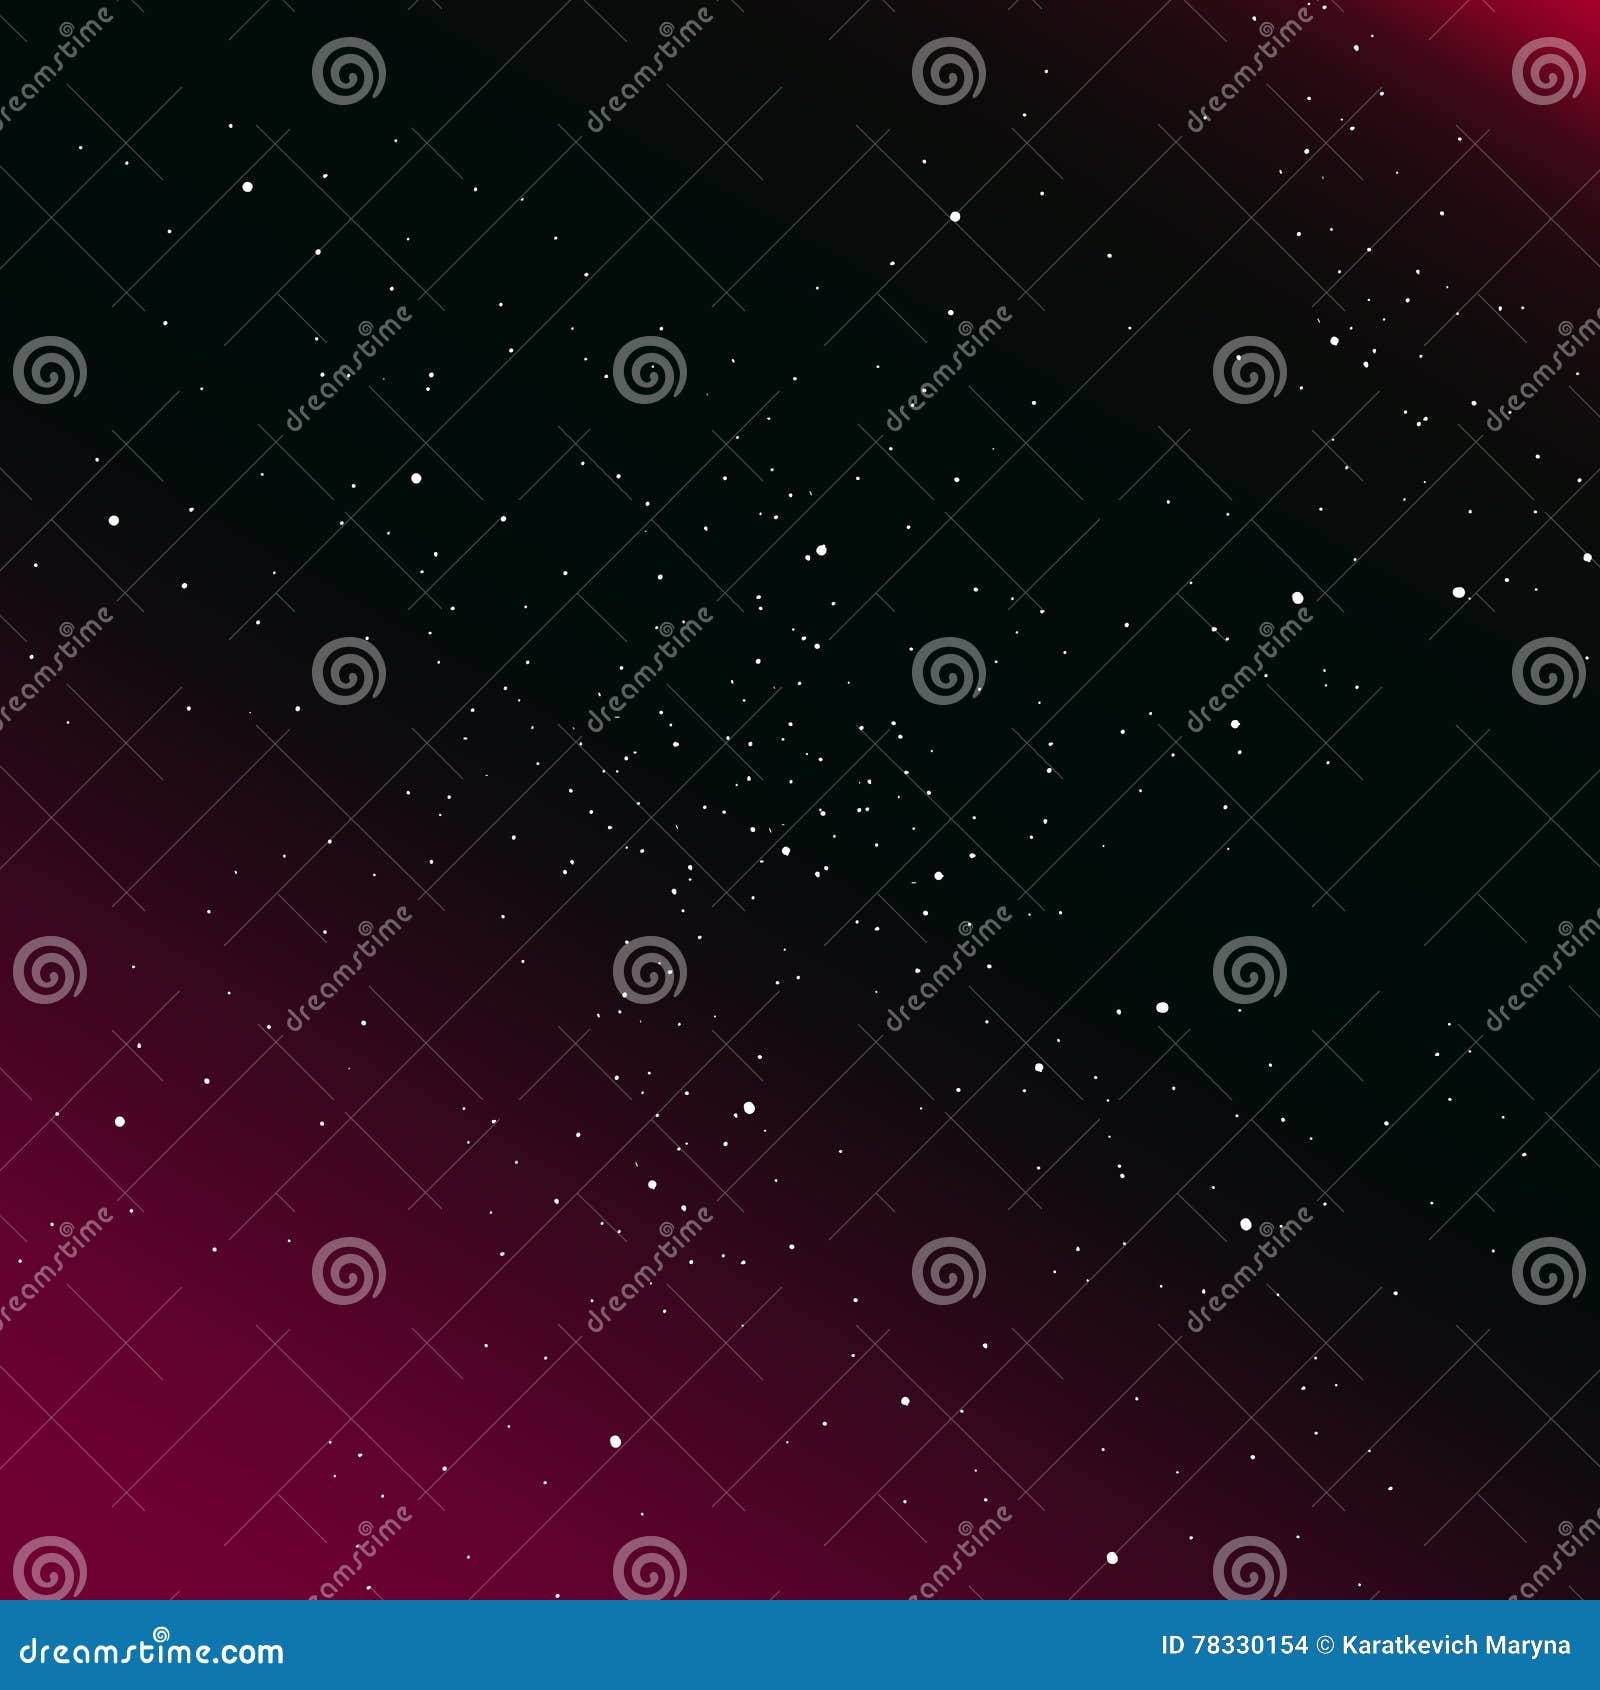Viewport: 1600px width, 1690px height.
Task: Select the image ID 78330154 text
Action: (x=1235, y=1644)
